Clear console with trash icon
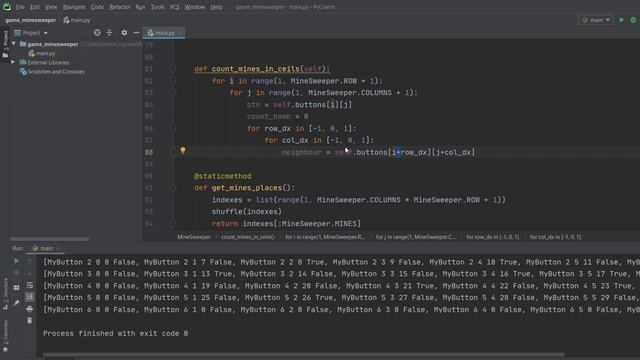The width and height of the screenshot is (640, 360). [x=29, y=321]
